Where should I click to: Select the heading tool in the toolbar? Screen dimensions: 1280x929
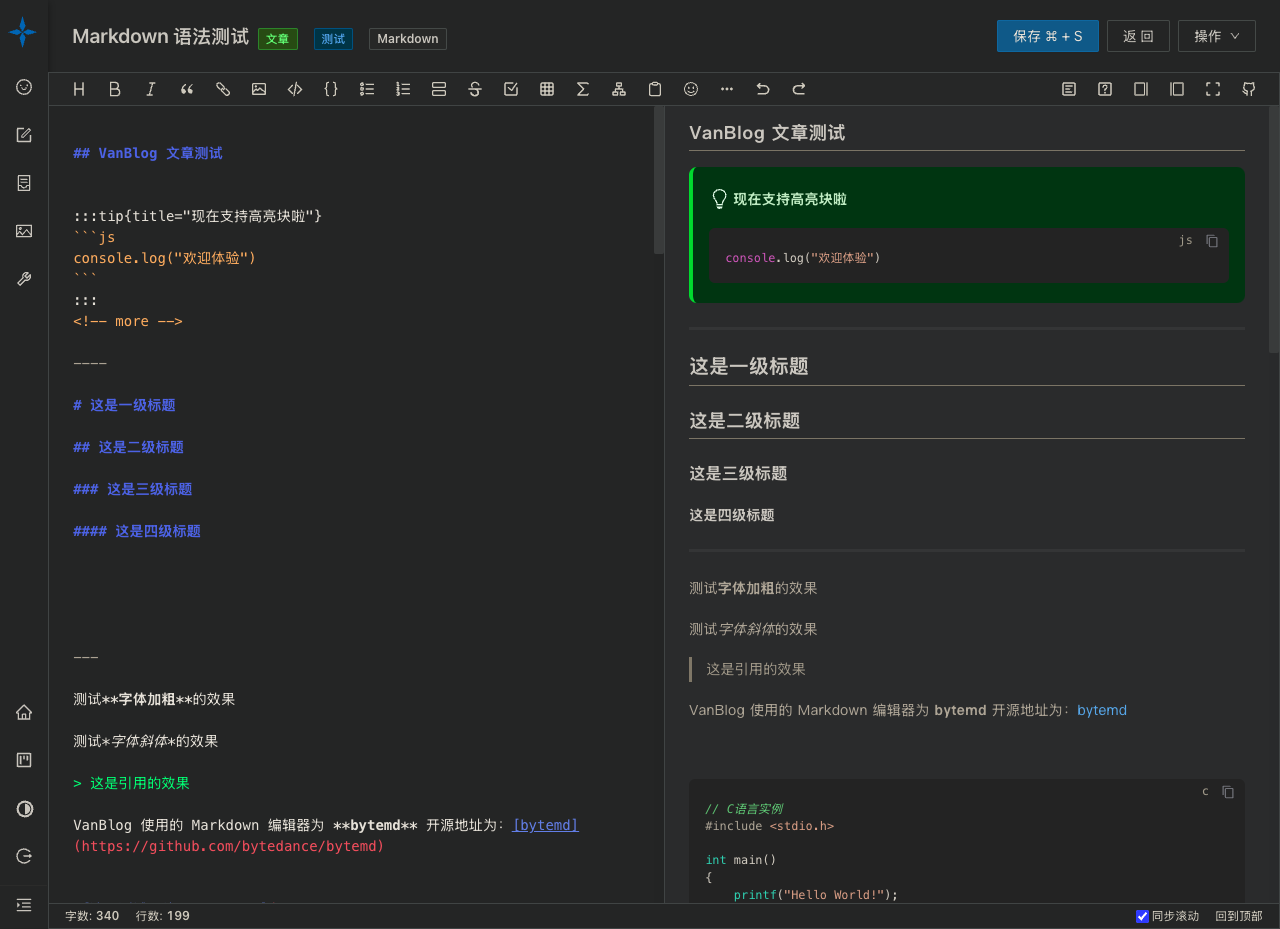tap(79, 89)
